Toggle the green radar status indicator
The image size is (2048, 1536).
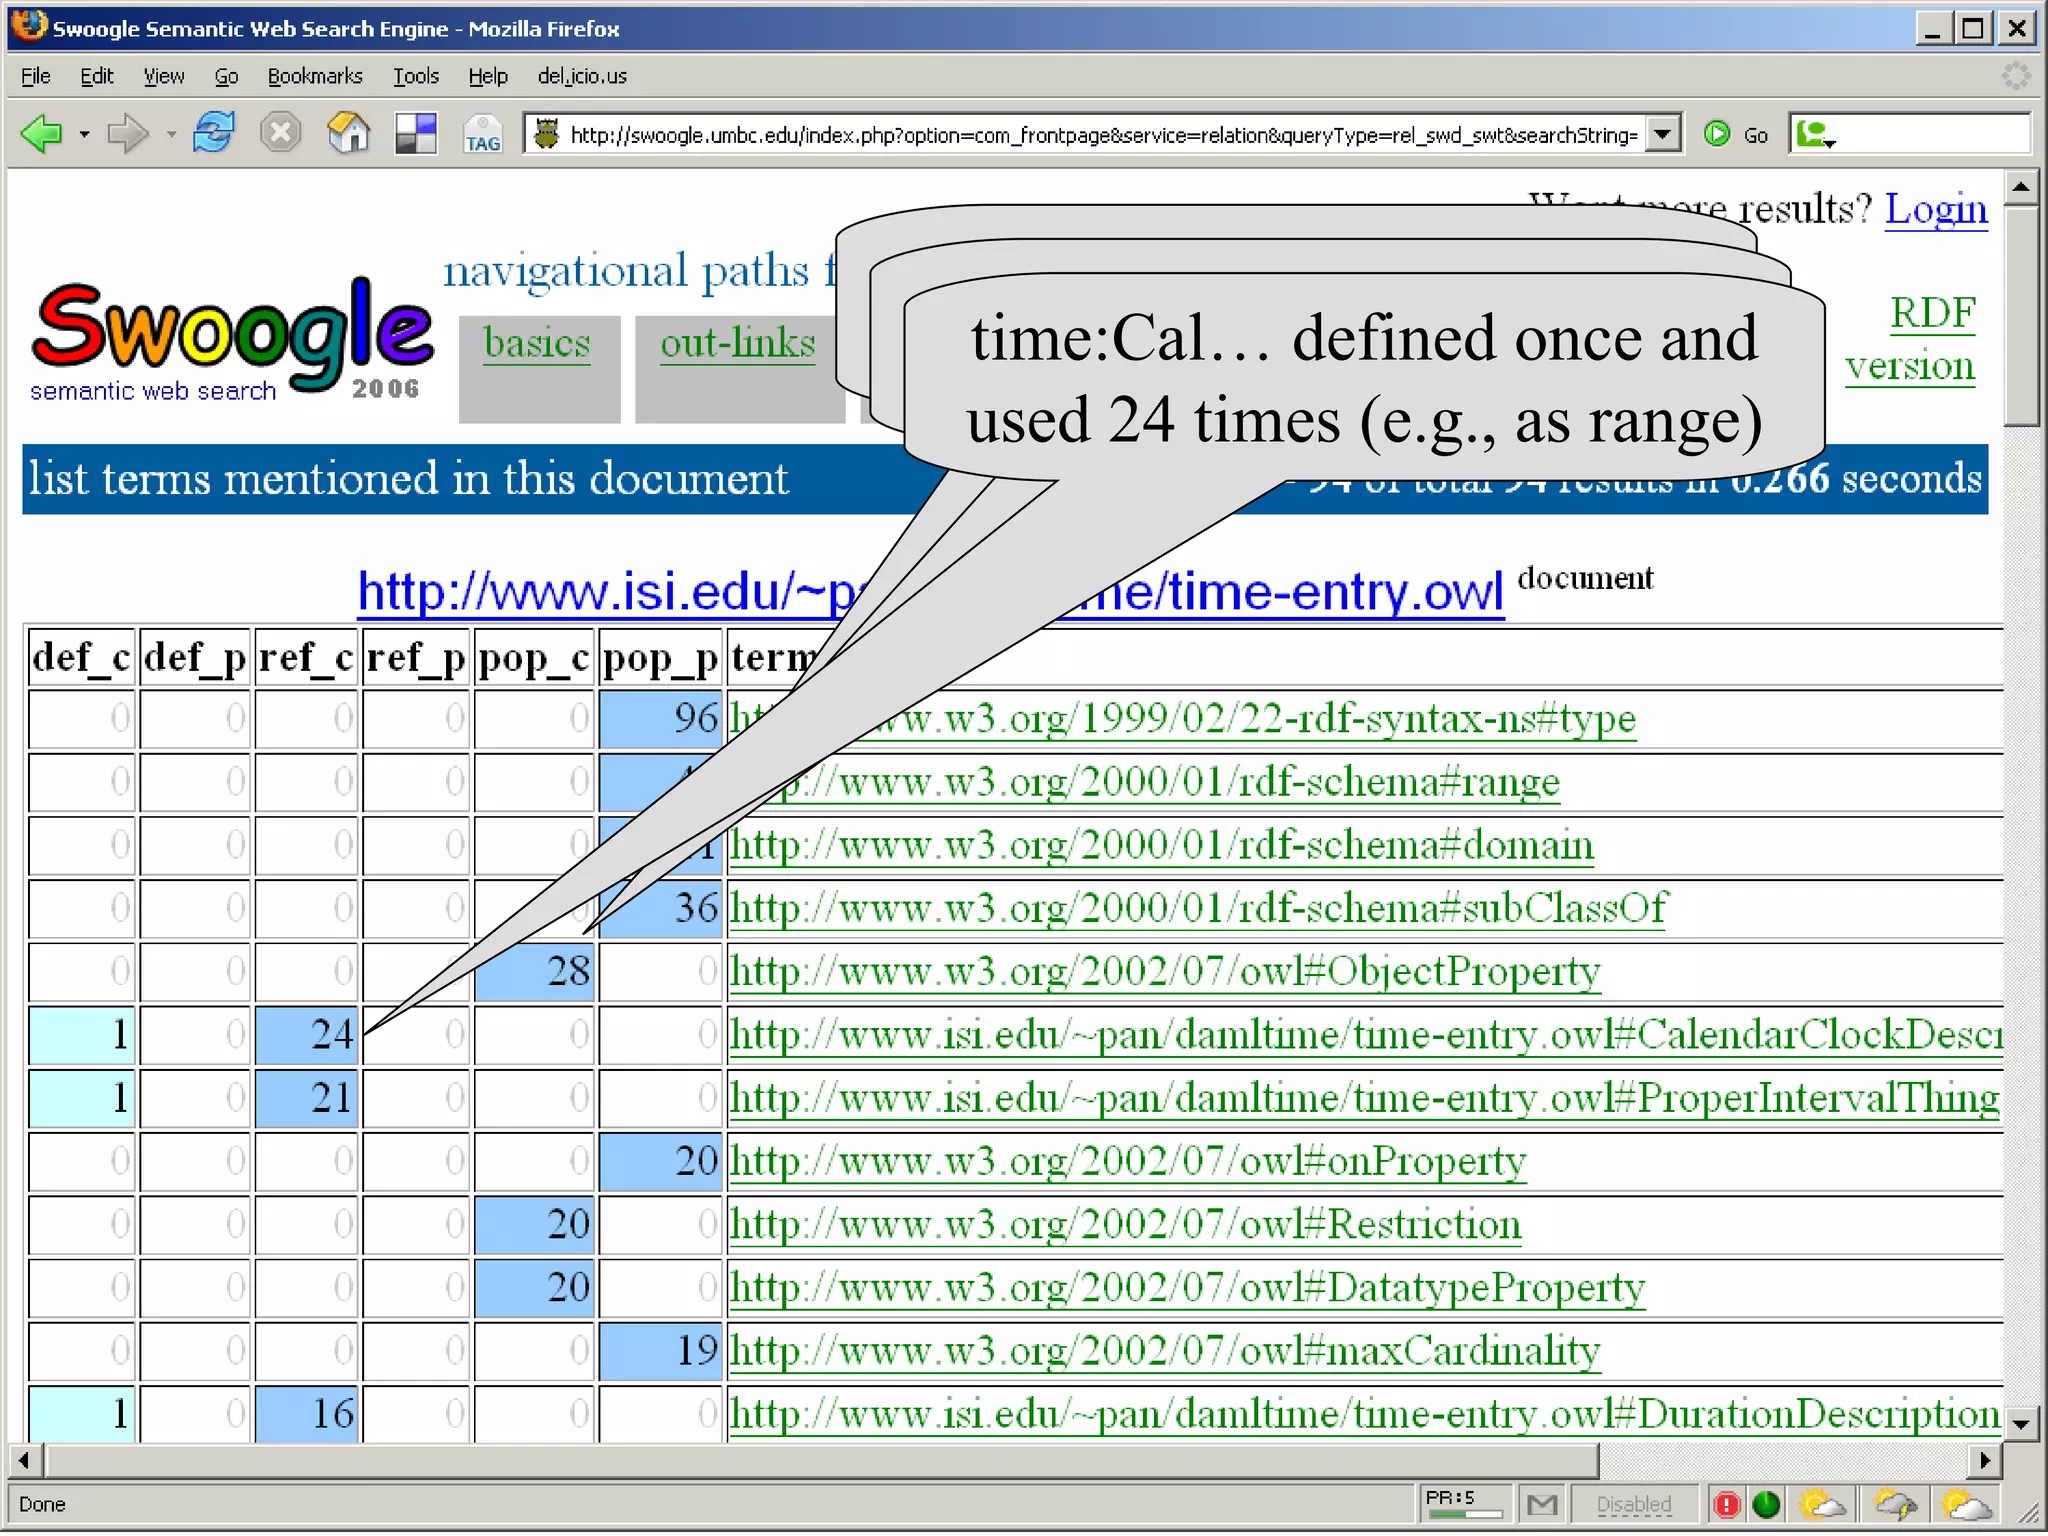(1767, 1503)
